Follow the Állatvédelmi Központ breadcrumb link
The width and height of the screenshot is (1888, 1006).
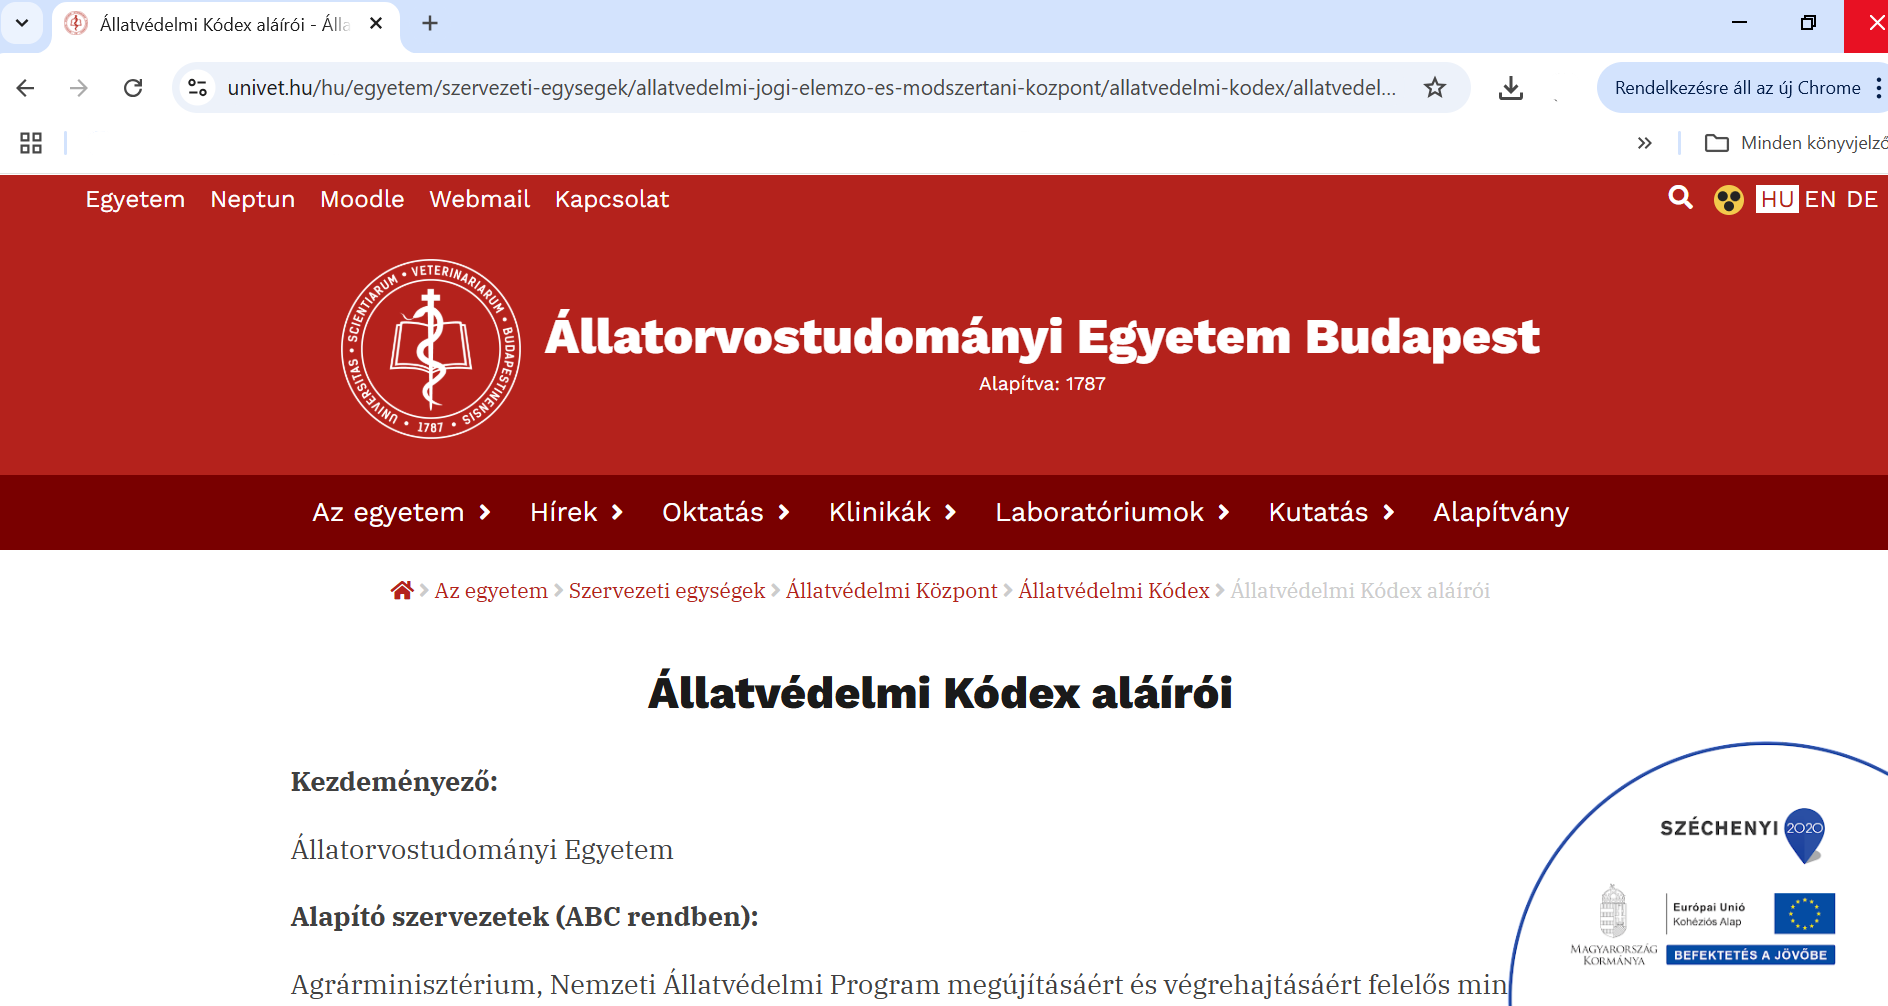coord(892,591)
